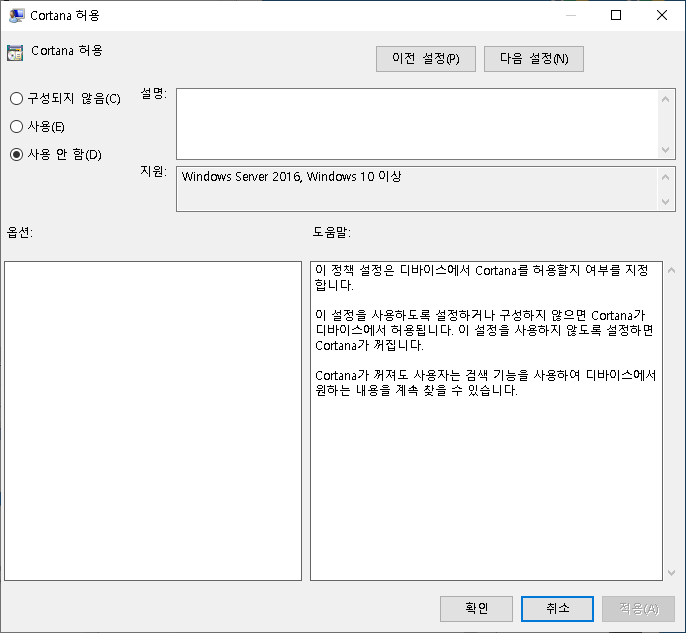This screenshot has height=633, width=686.
Task: Maximize the Cortana 허용 window
Action: tap(616, 15)
